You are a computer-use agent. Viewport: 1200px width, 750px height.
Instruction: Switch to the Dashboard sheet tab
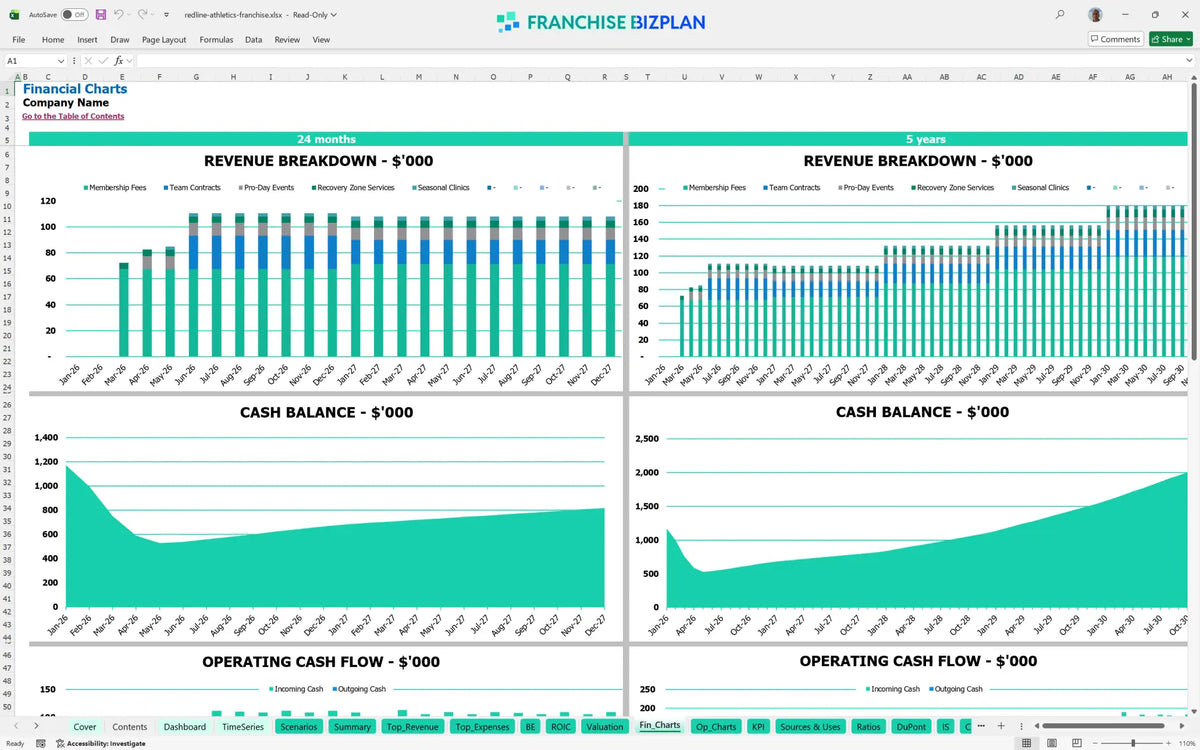click(185, 726)
